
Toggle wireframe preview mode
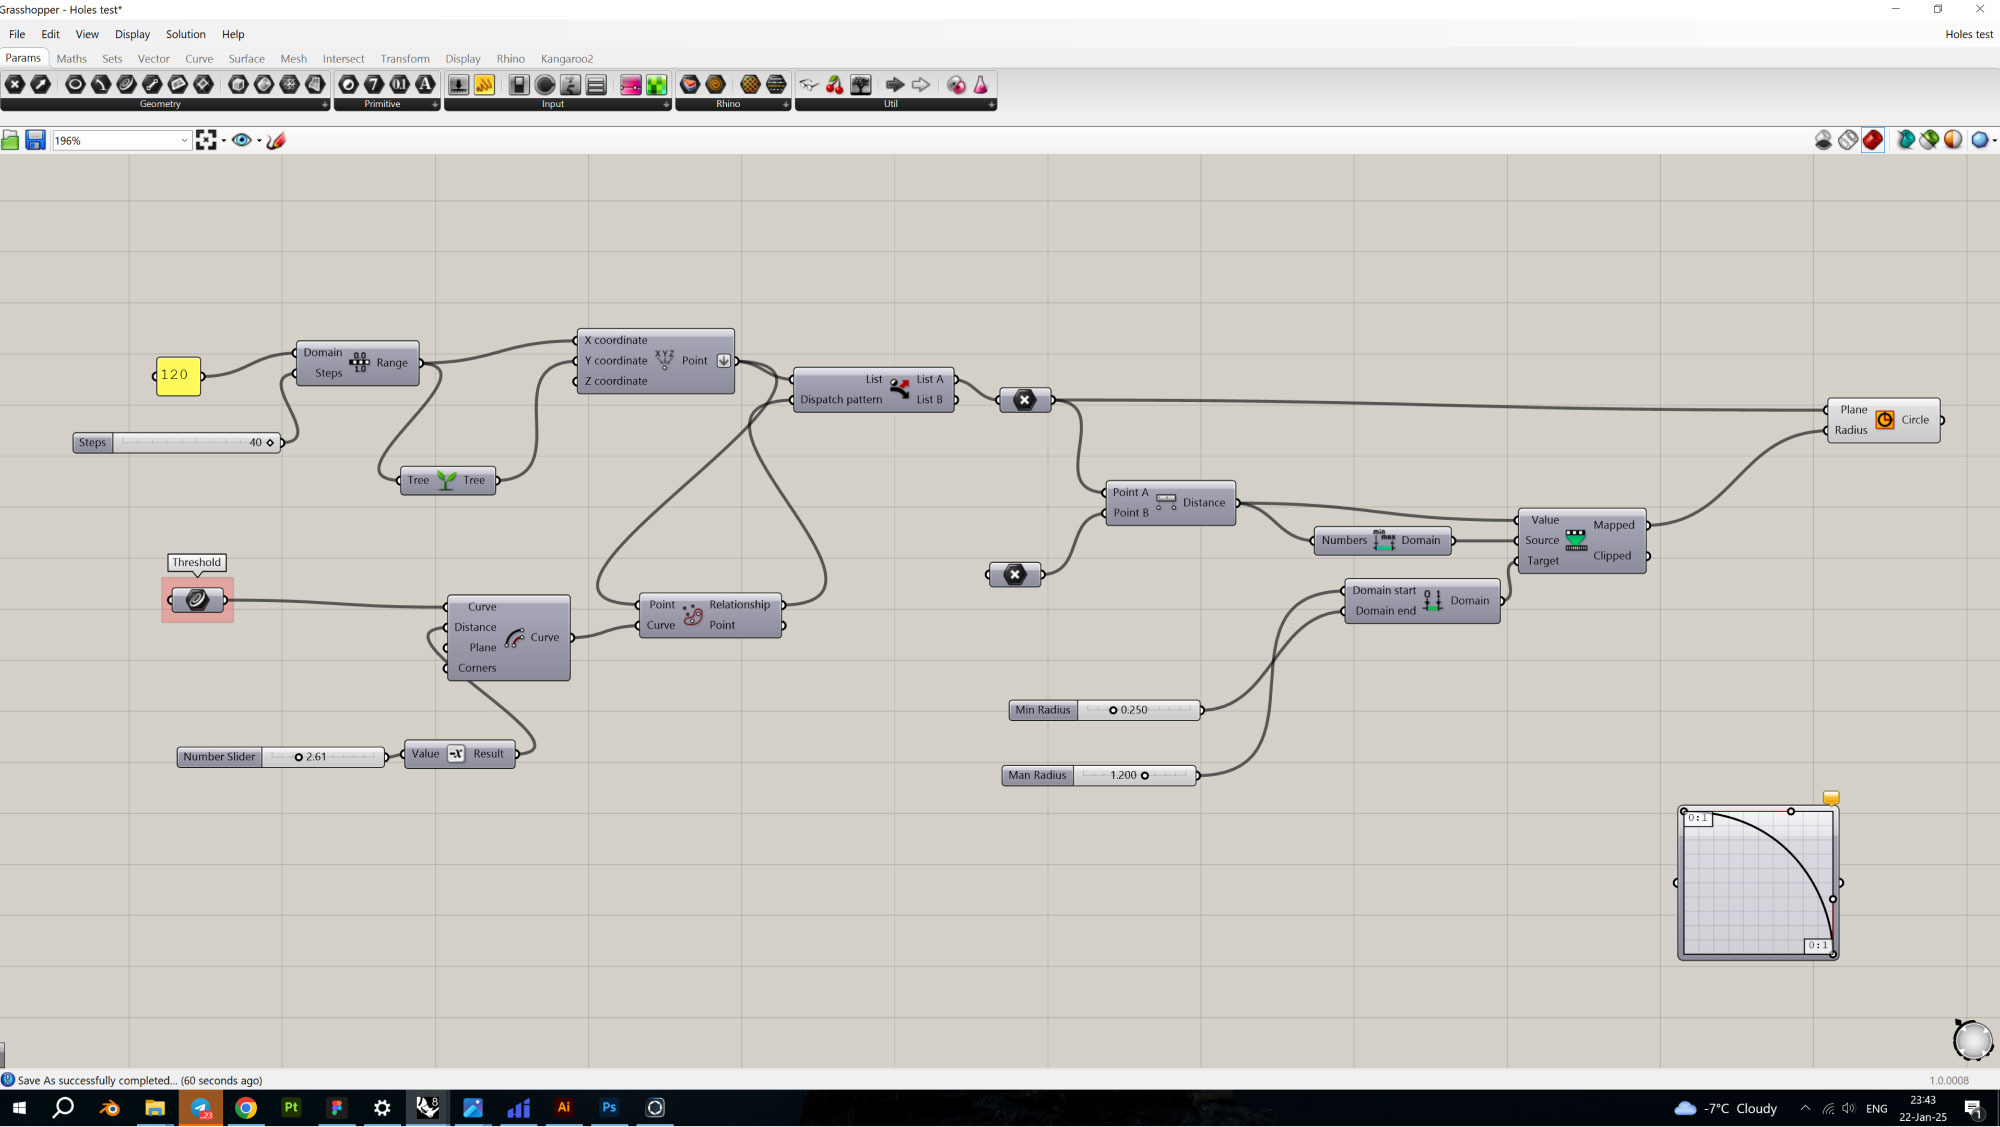point(1848,140)
